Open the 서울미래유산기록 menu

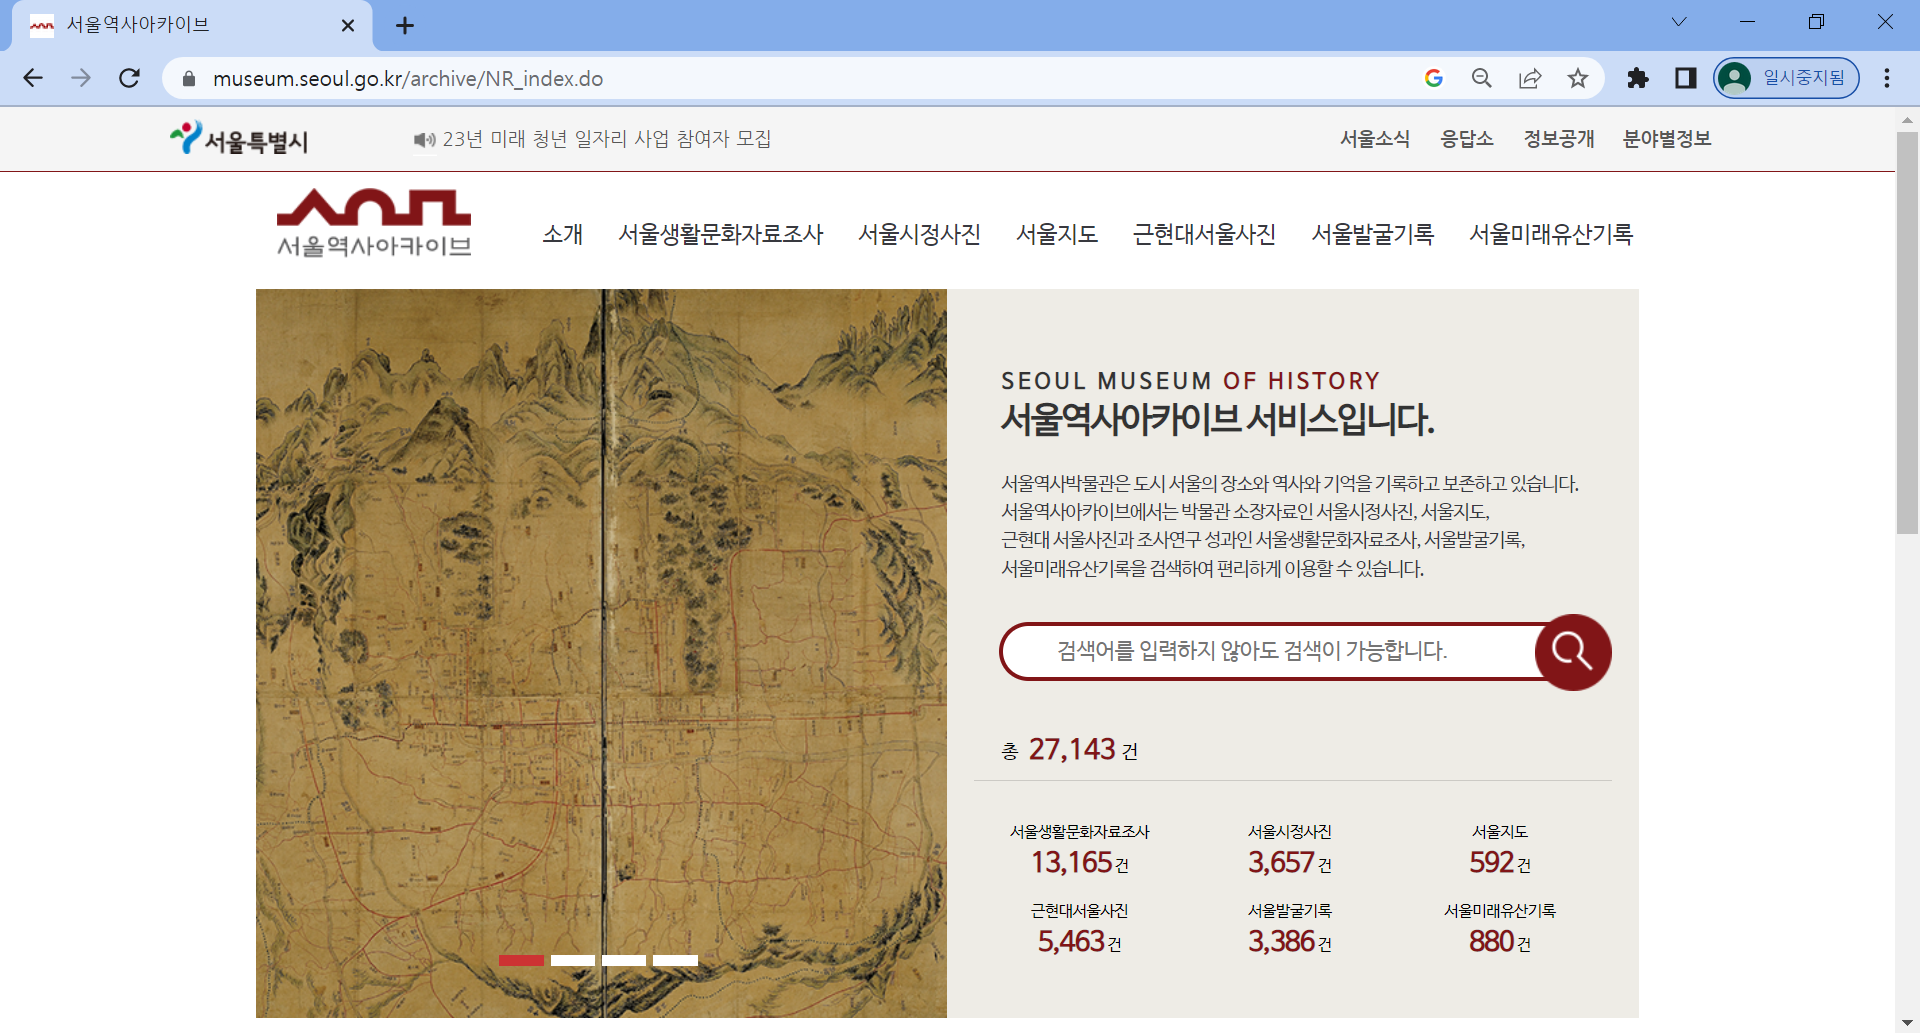[1551, 234]
